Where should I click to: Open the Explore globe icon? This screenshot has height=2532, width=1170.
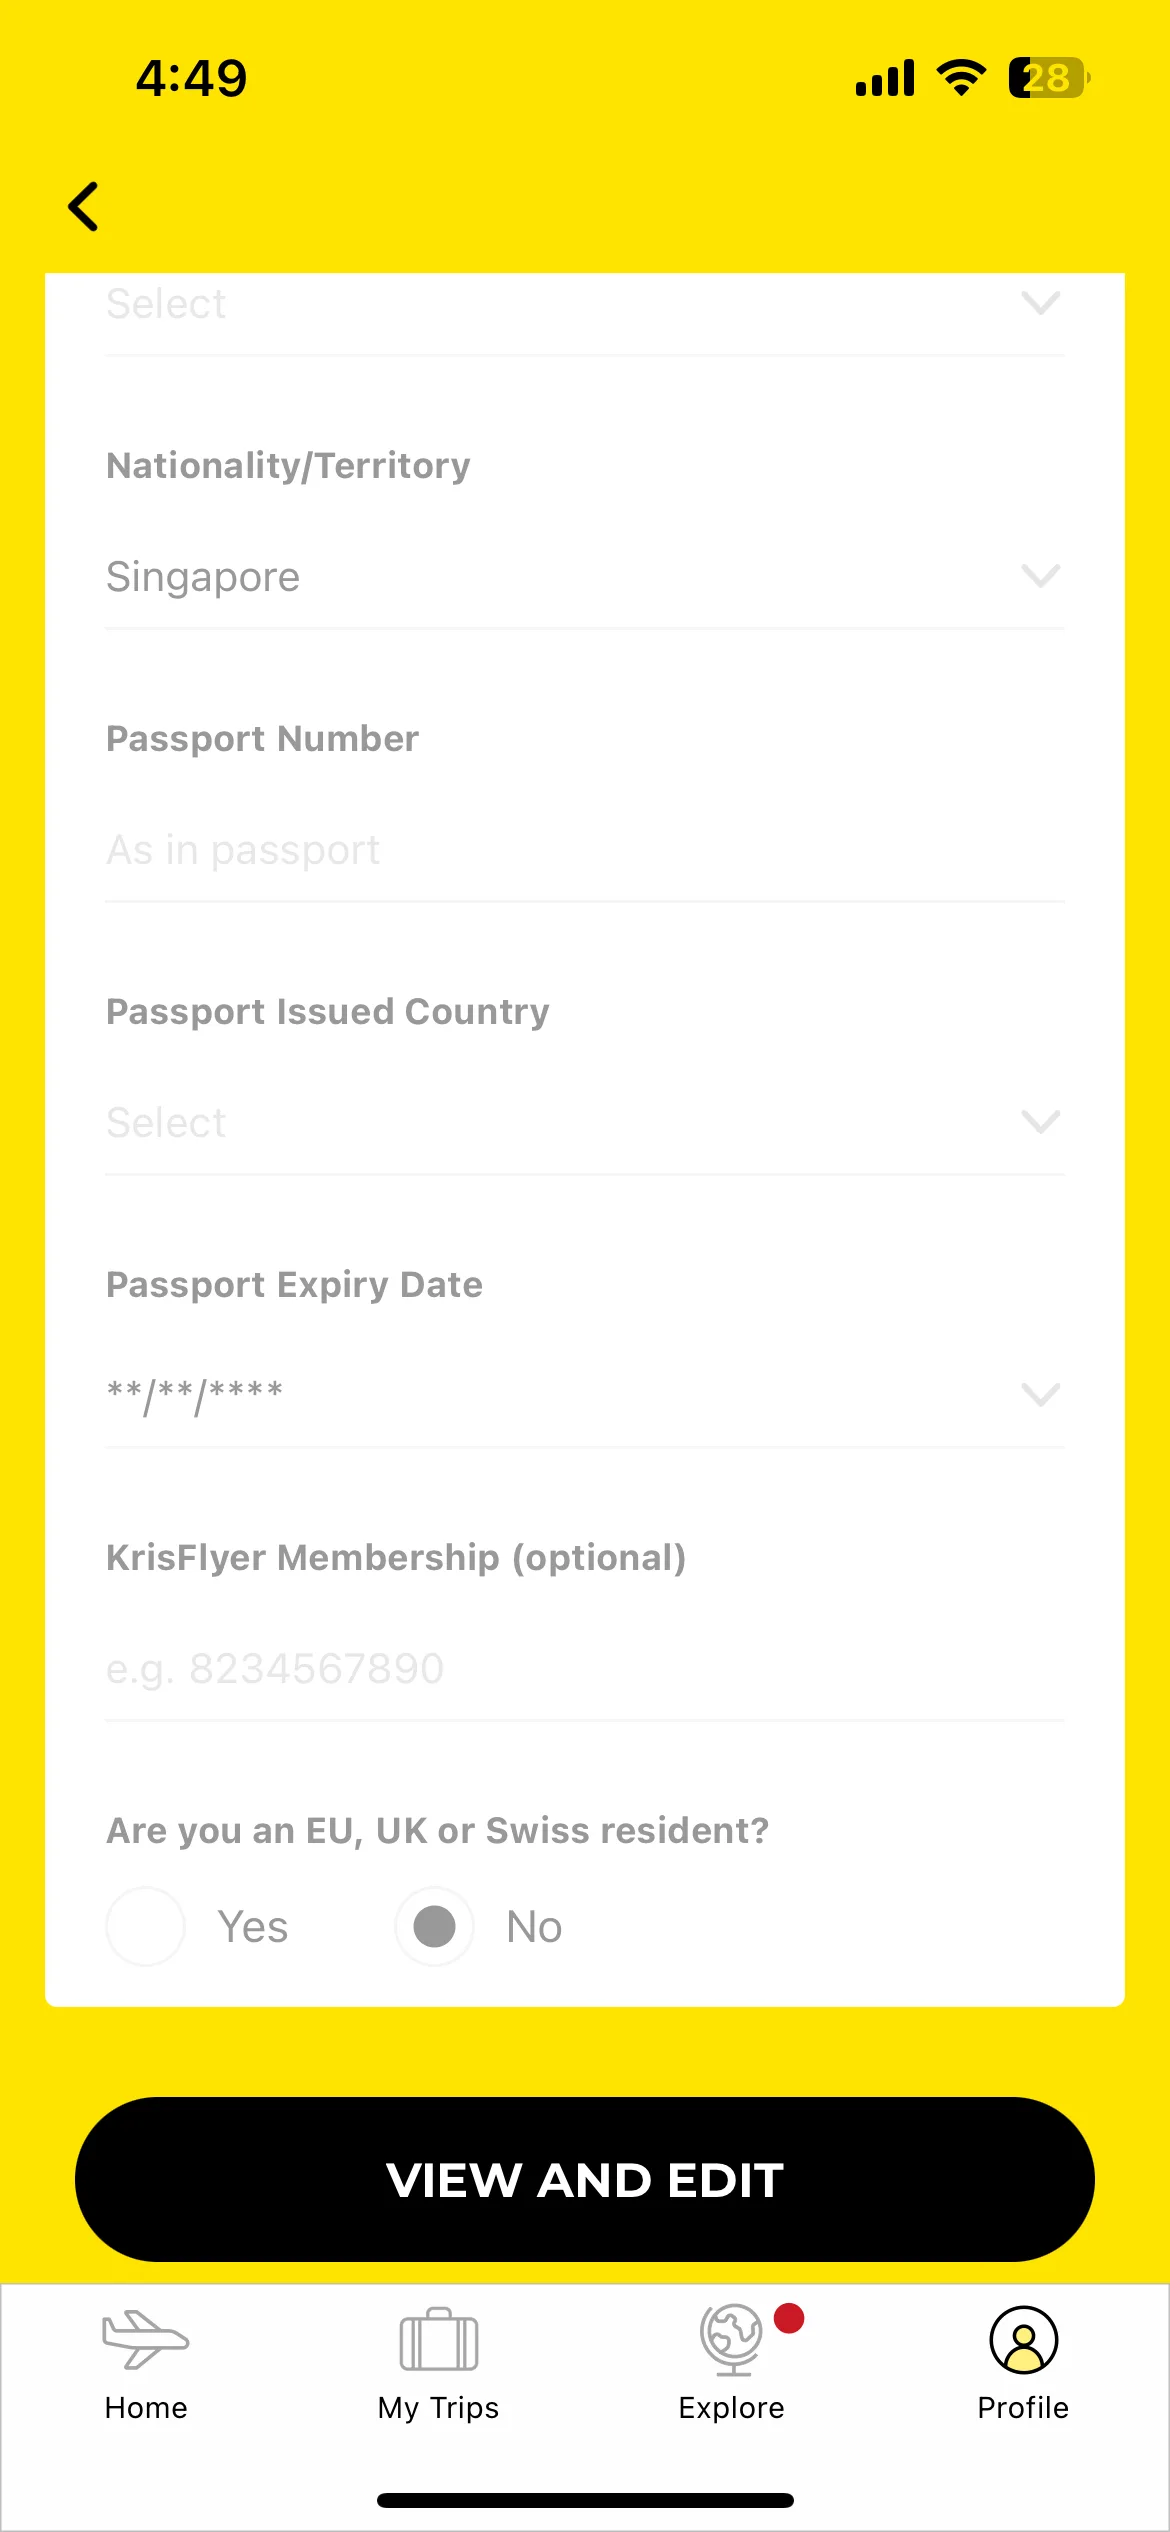pyautogui.click(x=732, y=2340)
